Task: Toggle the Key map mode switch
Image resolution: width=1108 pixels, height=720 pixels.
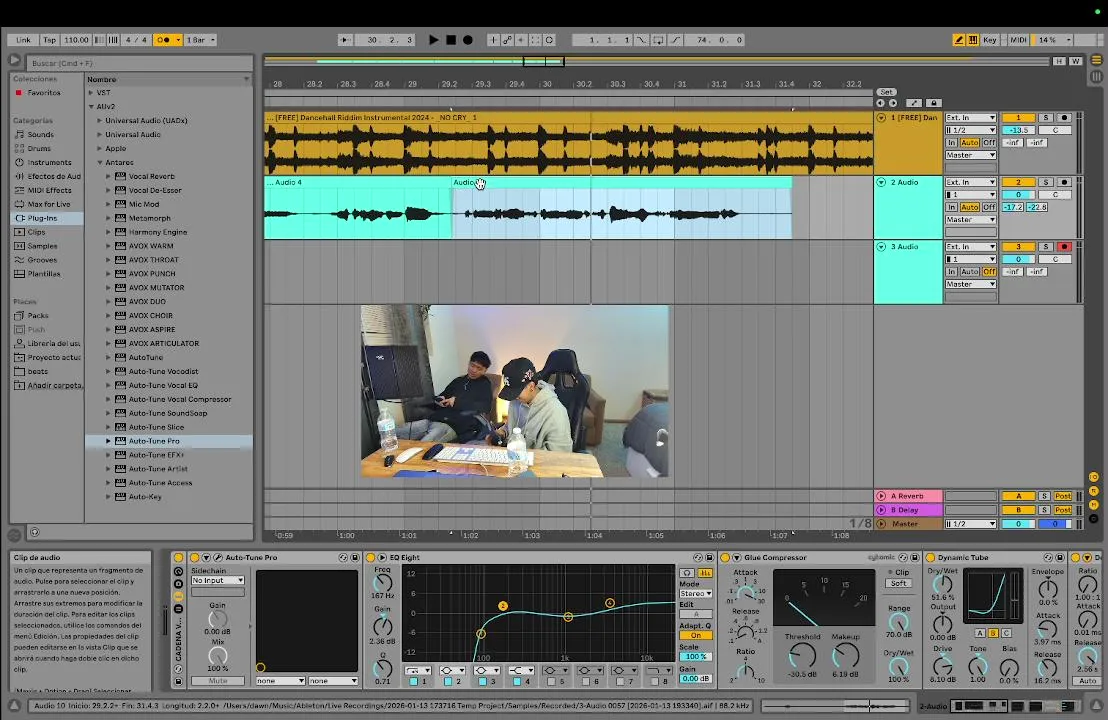Action: pyautogui.click(x=989, y=40)
